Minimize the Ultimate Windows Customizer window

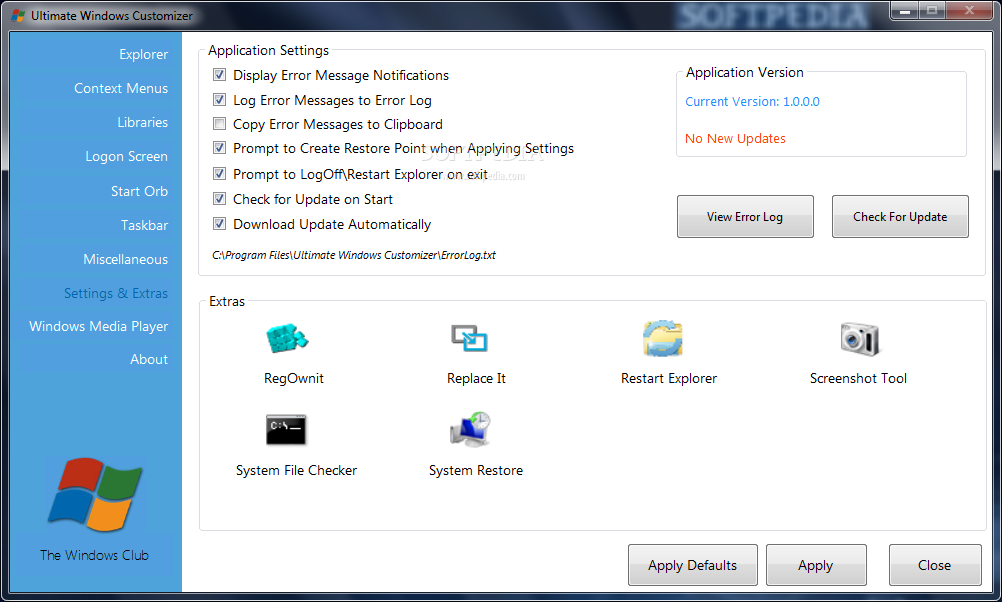pos(905,11)
